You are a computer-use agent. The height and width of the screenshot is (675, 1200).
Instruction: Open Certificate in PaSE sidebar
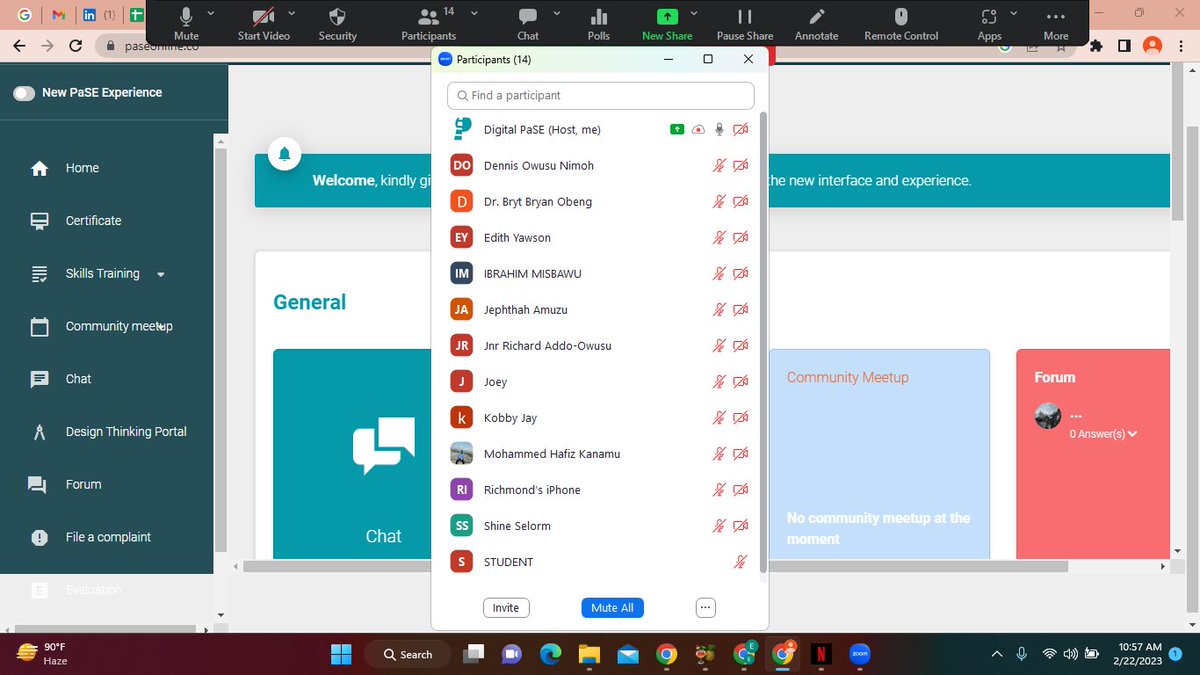click(93, 221)
